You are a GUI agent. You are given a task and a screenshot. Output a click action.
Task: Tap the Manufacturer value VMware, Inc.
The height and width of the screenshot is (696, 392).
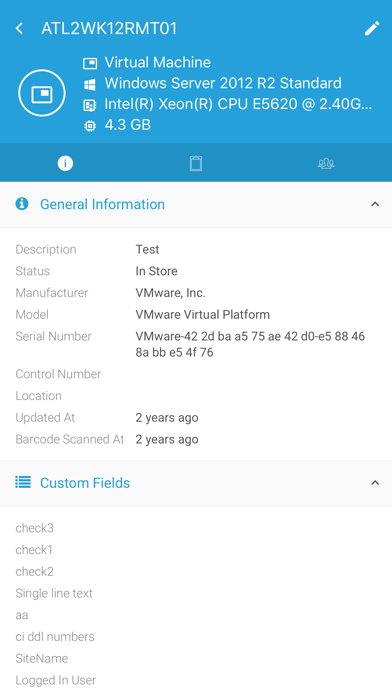170,293
